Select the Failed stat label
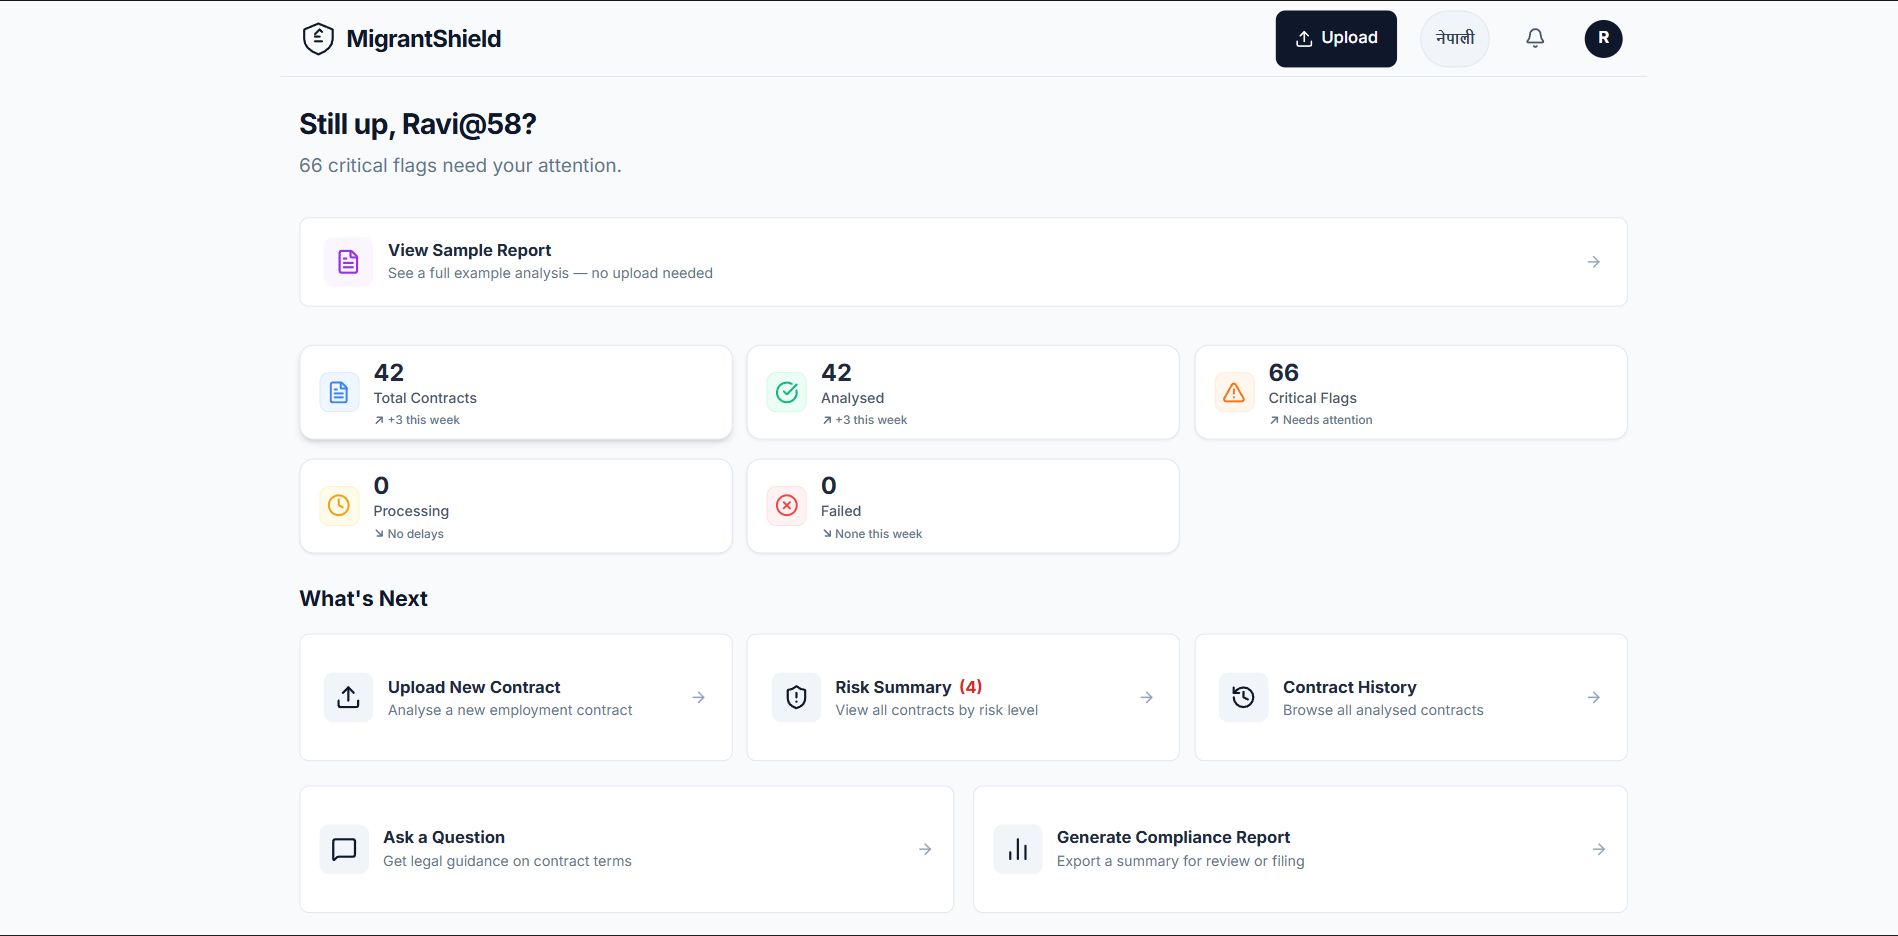This screenshot has width=1898, height=936. 841,511
